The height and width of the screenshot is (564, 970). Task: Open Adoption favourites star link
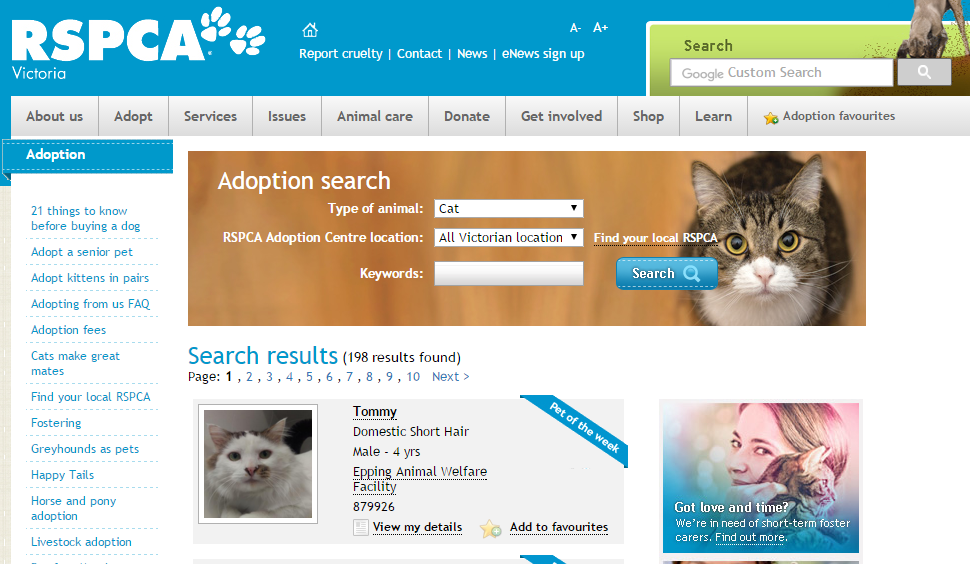830,116
